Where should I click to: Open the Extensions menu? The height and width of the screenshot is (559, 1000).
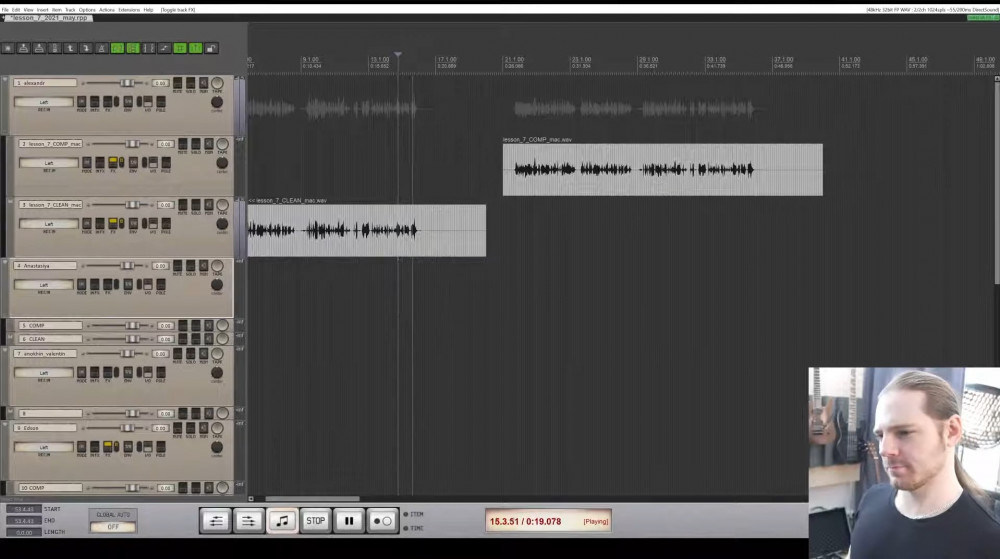tap(129, 9)
